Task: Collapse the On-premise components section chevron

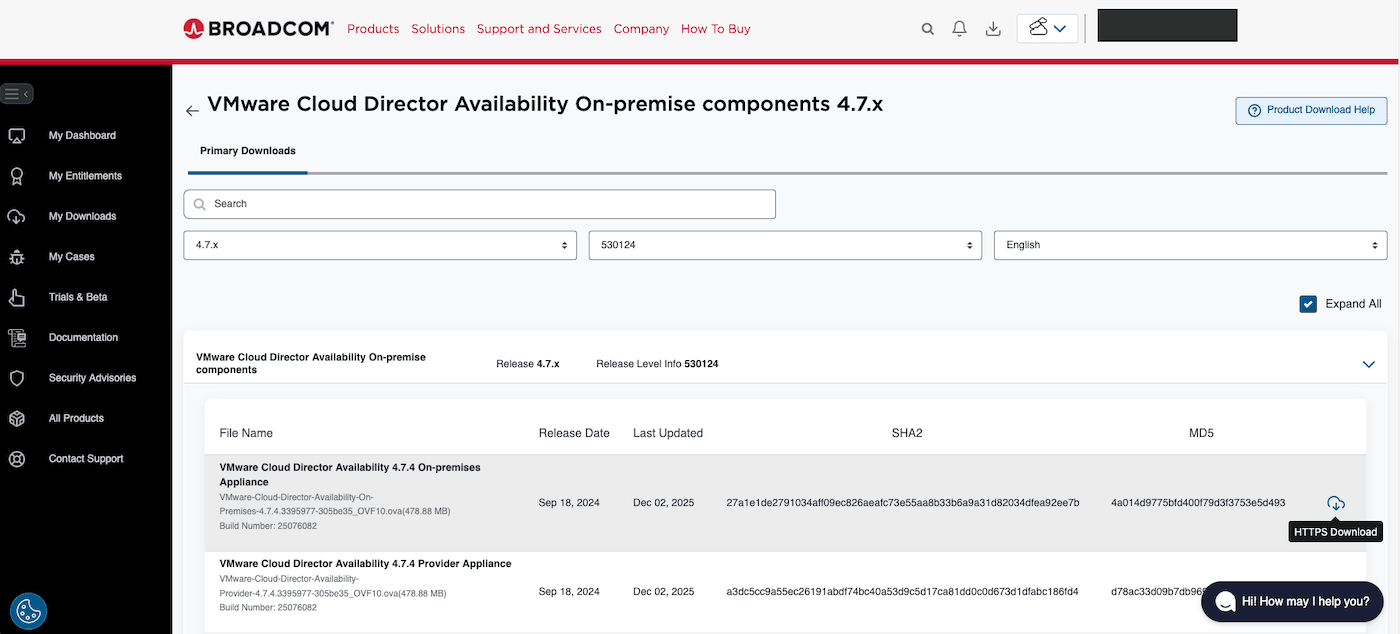Action: click(1369, 365)
